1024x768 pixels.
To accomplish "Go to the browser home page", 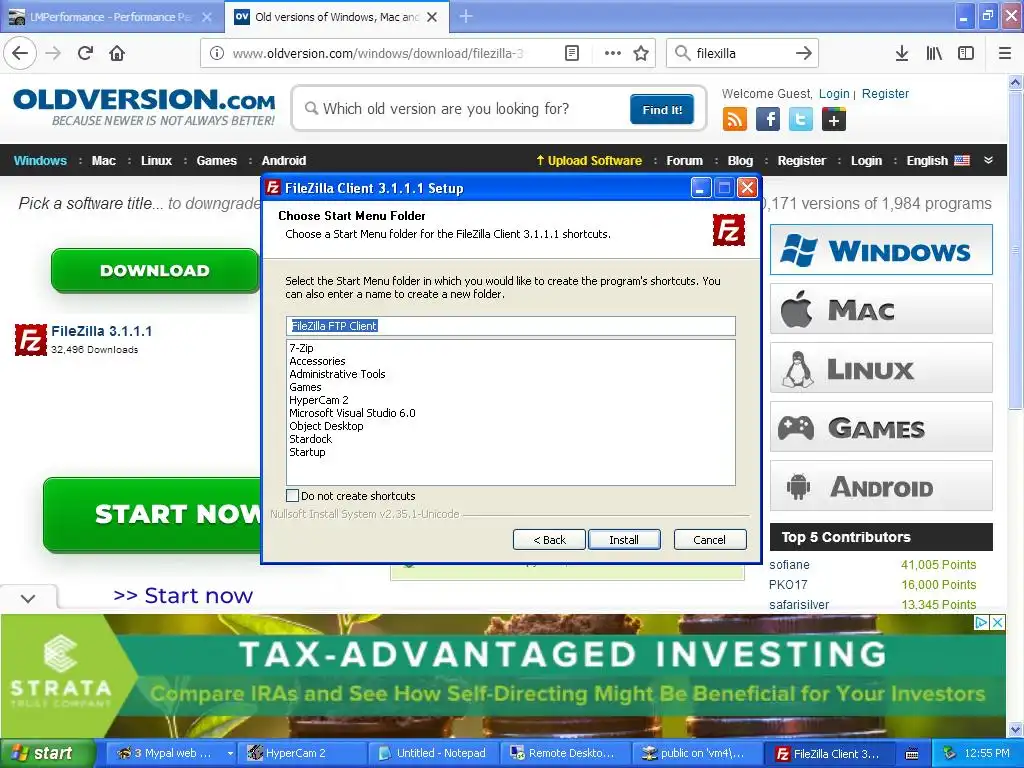I will [x=117, y=53].
